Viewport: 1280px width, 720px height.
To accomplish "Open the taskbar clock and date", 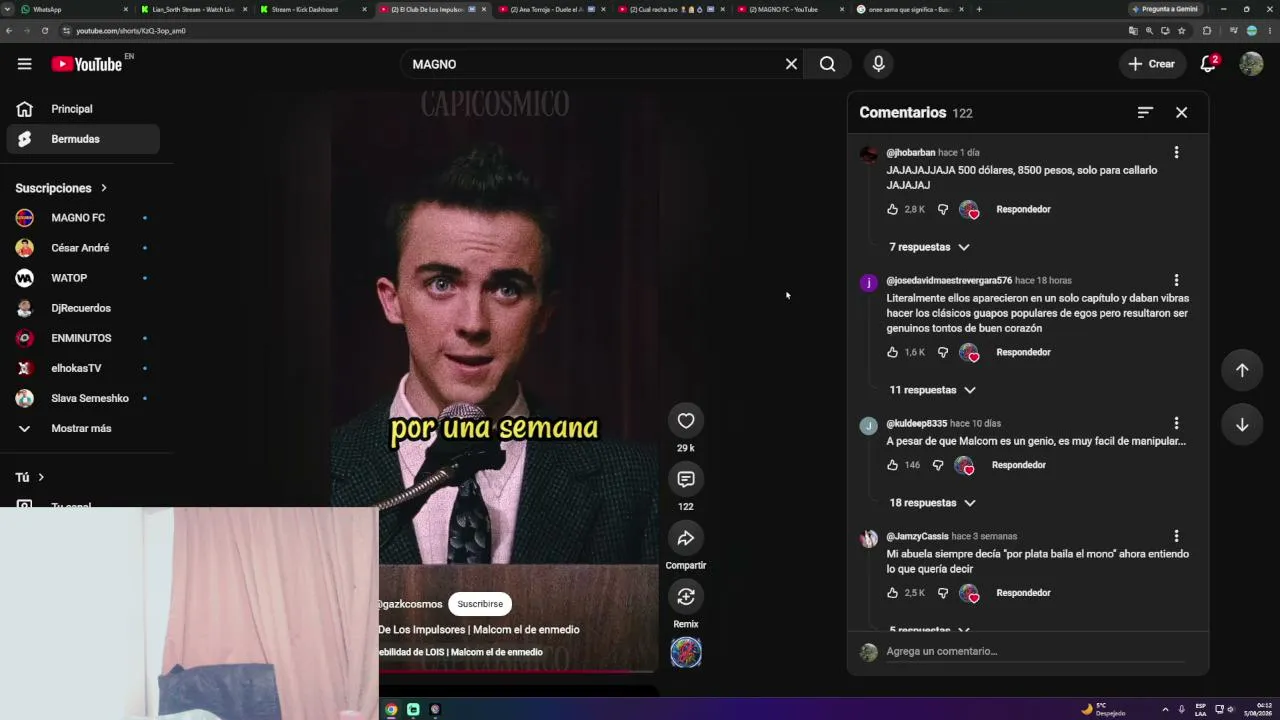I will pyautogui.click(x=1257, y=710).
